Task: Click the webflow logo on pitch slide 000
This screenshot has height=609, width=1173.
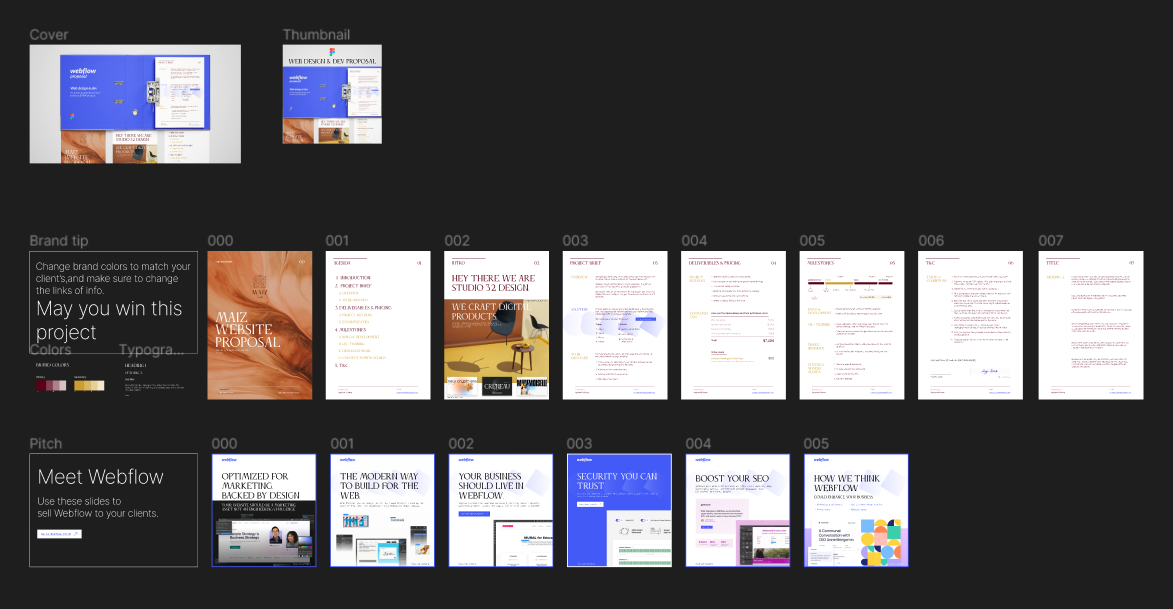Action: coord(229,459)
